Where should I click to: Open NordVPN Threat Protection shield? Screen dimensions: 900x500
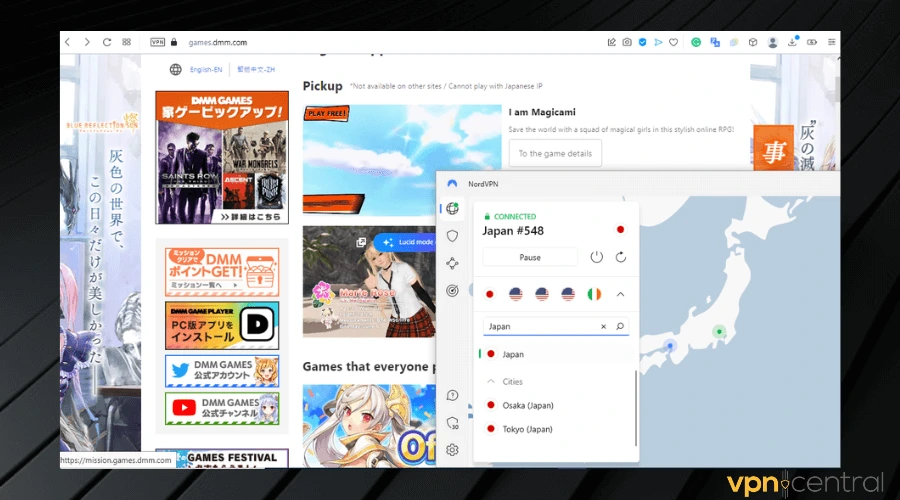coord(452,236)
